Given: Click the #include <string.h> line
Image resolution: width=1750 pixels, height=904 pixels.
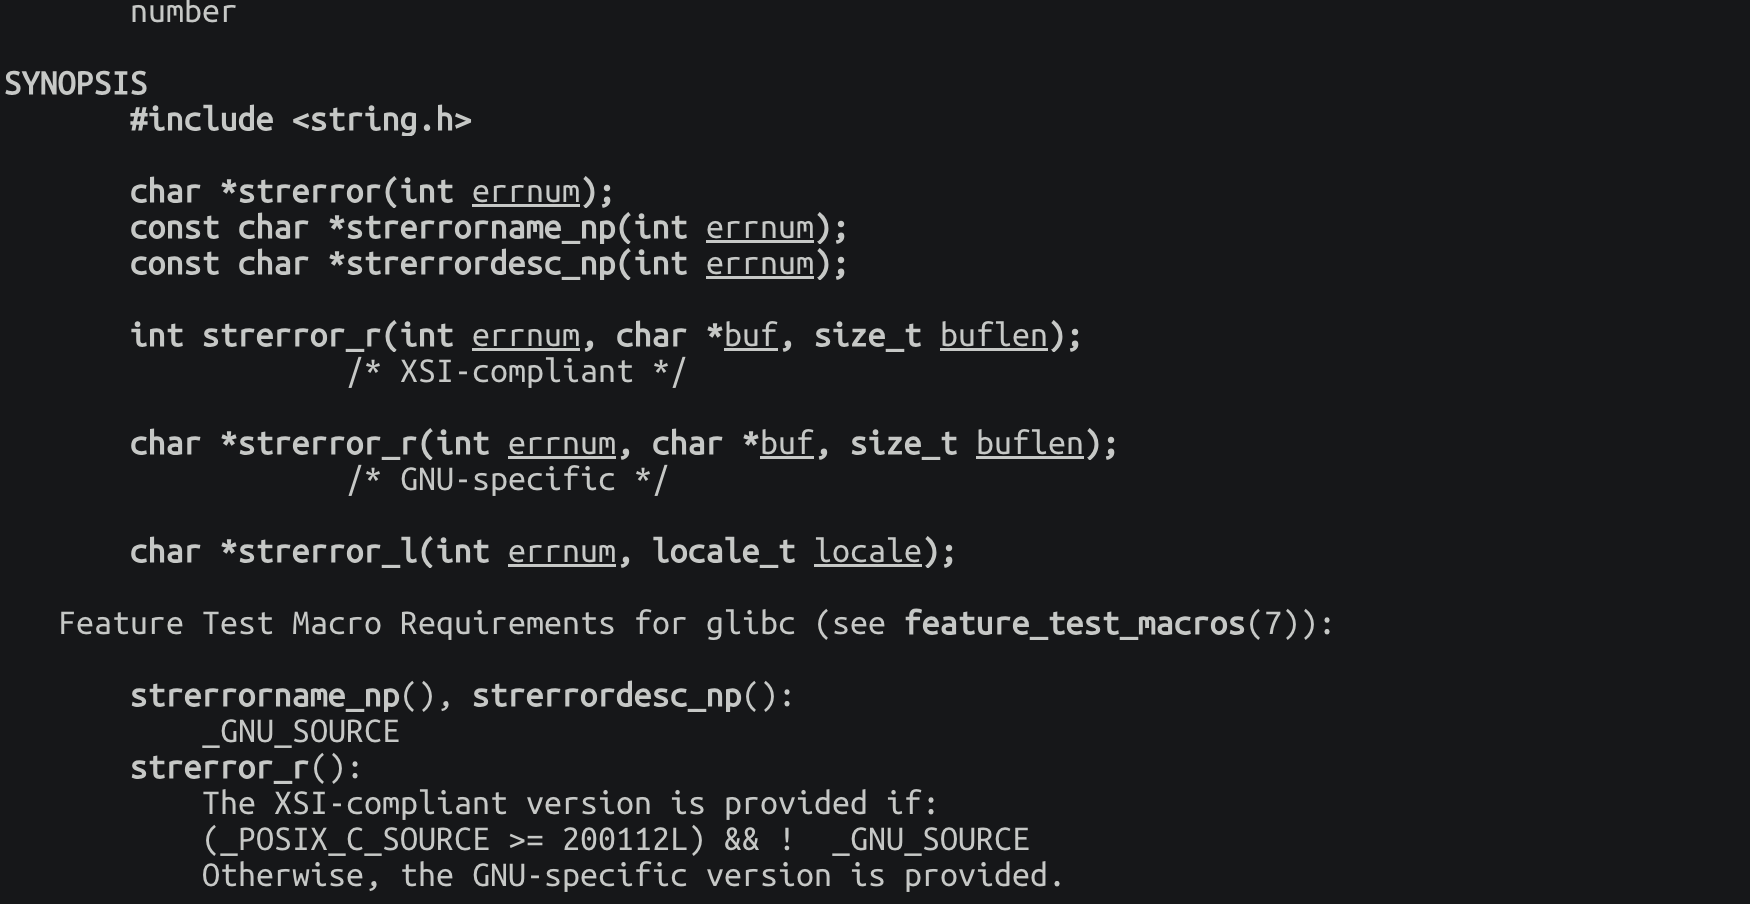Looking at the screenshot, I should click(300, 120).
